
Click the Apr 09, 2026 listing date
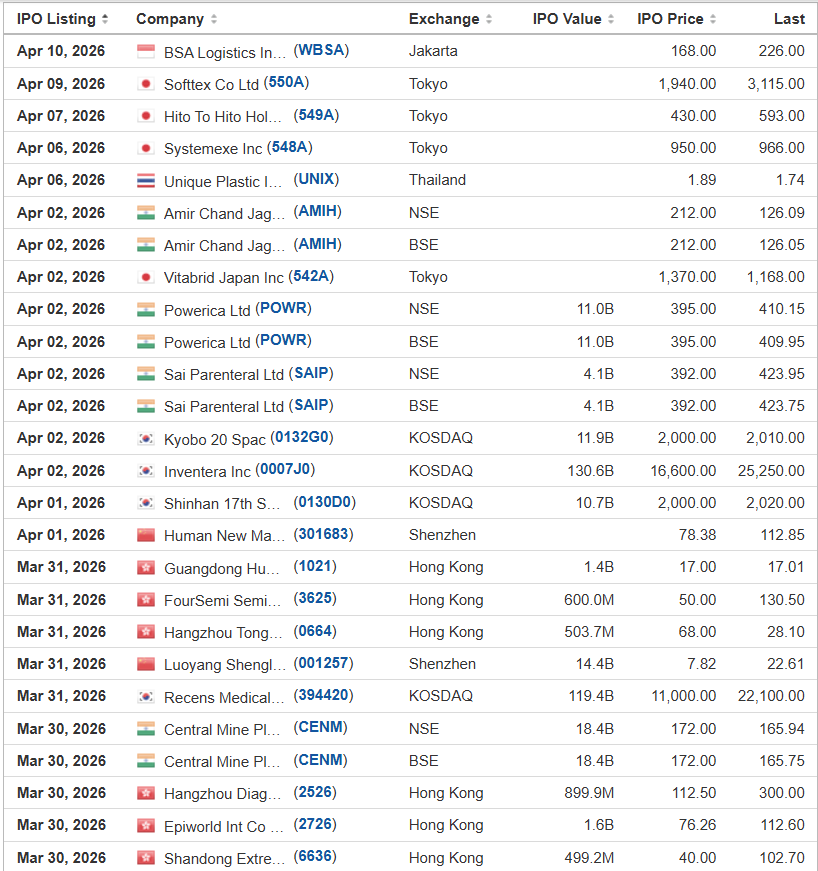tap(61, 84)
